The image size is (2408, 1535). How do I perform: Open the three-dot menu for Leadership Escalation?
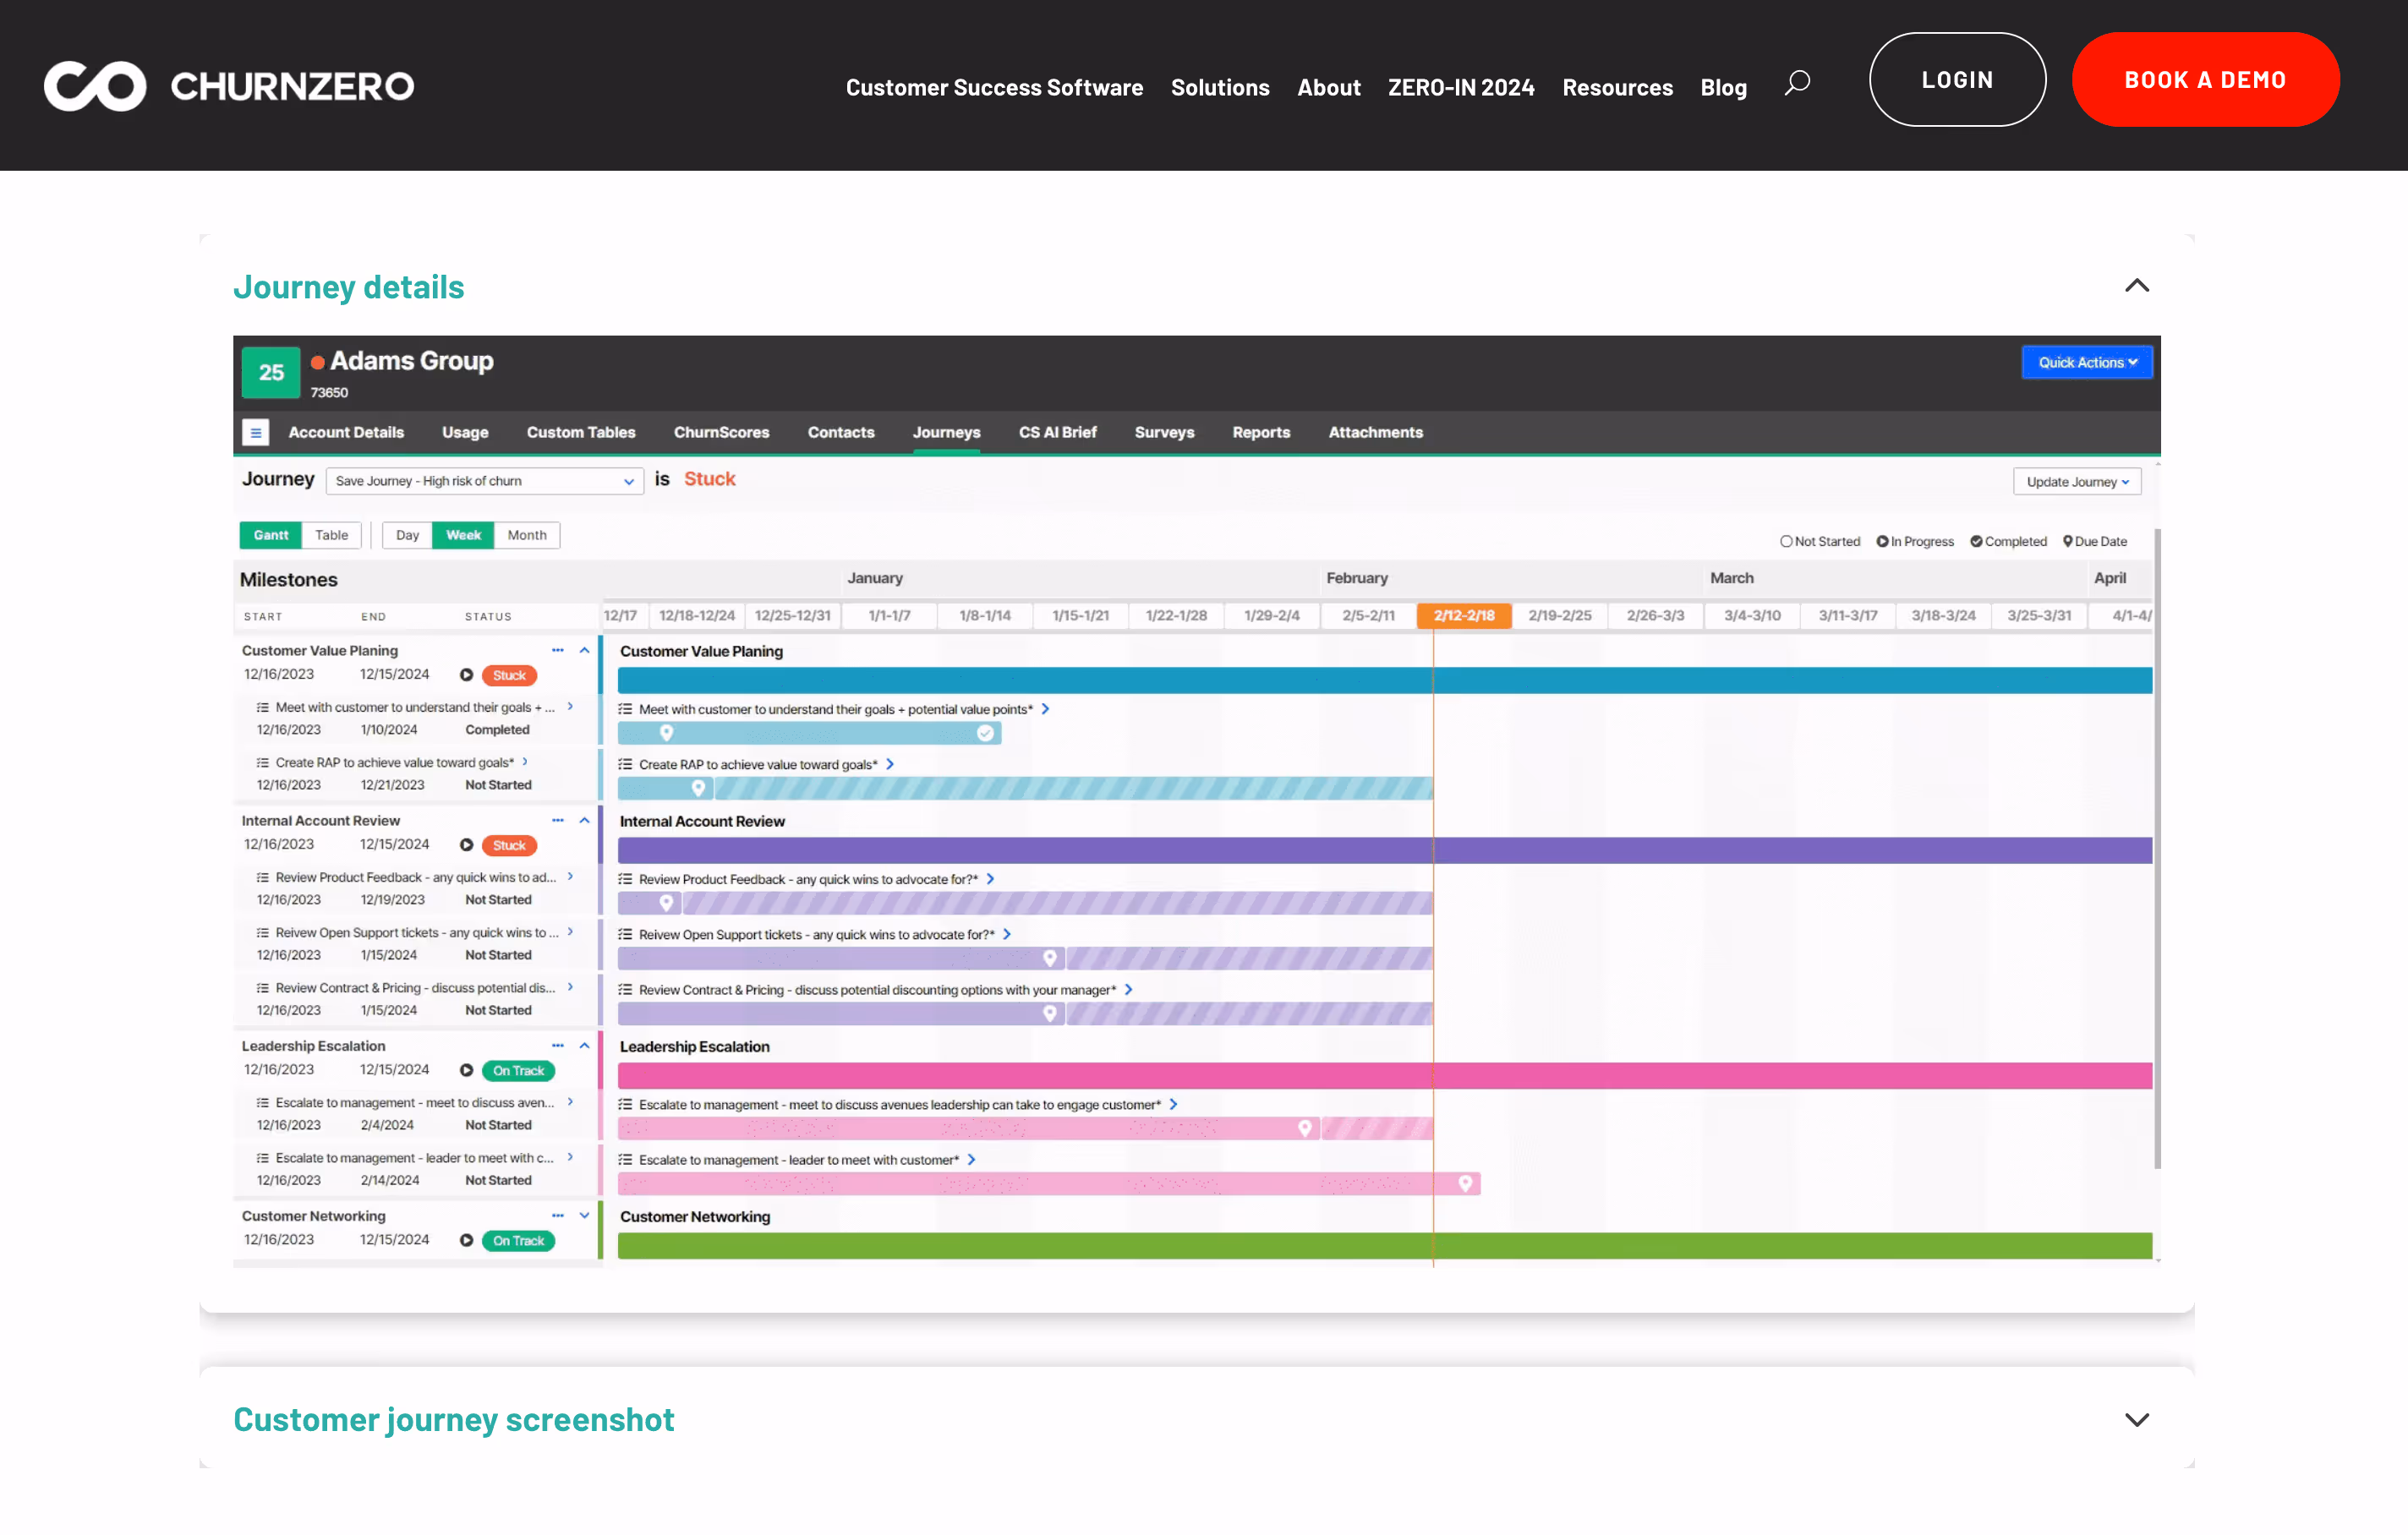pos(558,1045)
